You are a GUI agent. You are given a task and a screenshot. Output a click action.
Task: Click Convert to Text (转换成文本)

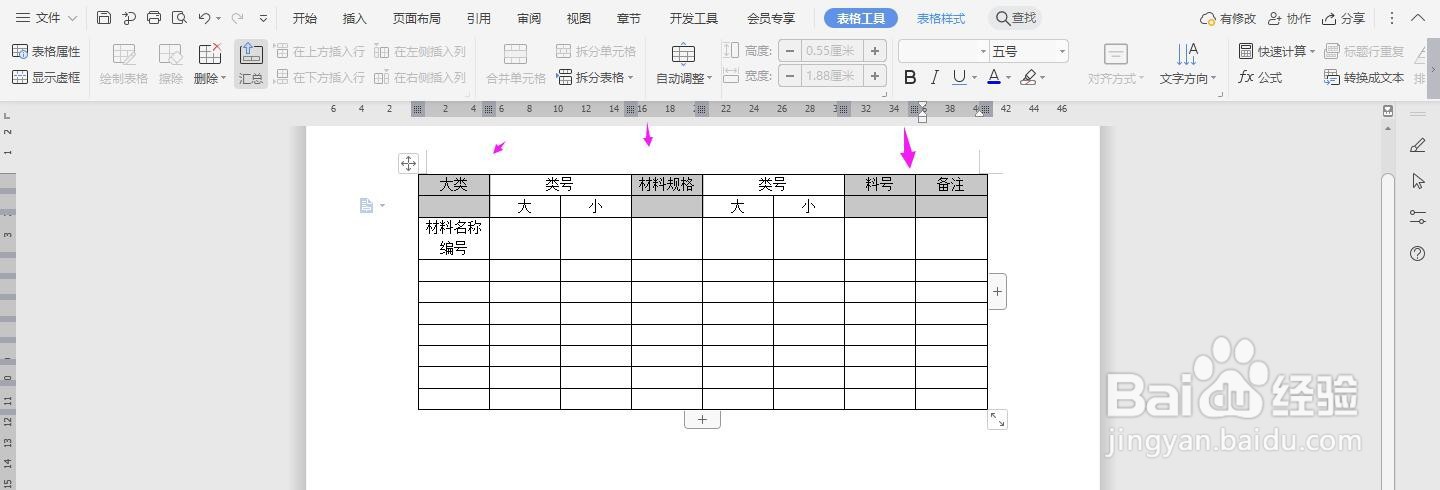pyautogui.click(x=1364, y=77)
